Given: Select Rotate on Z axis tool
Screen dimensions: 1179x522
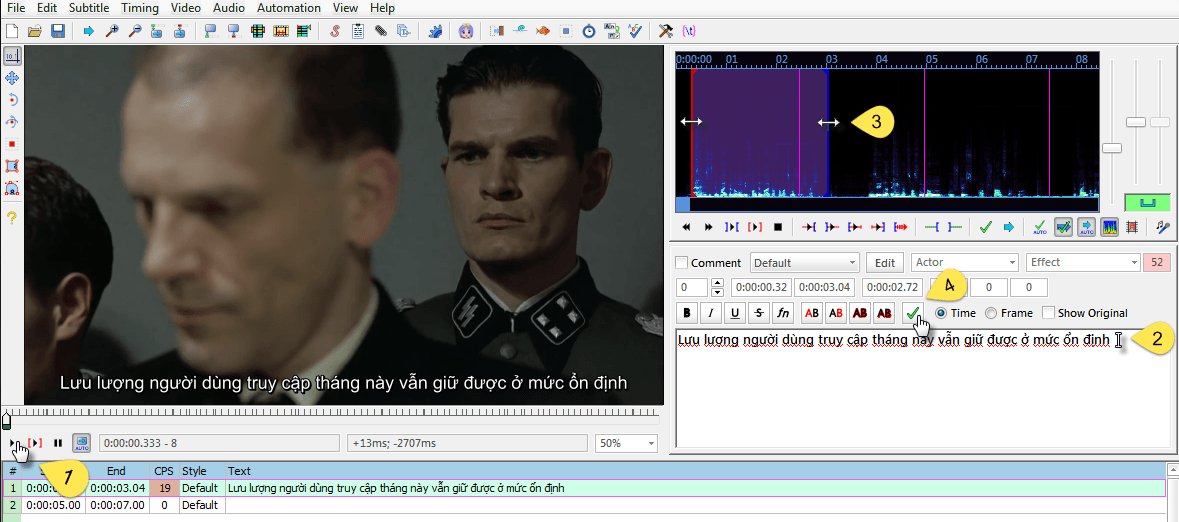Looking at the screenshot, I should pyautogui.click(x=12, y=100).
